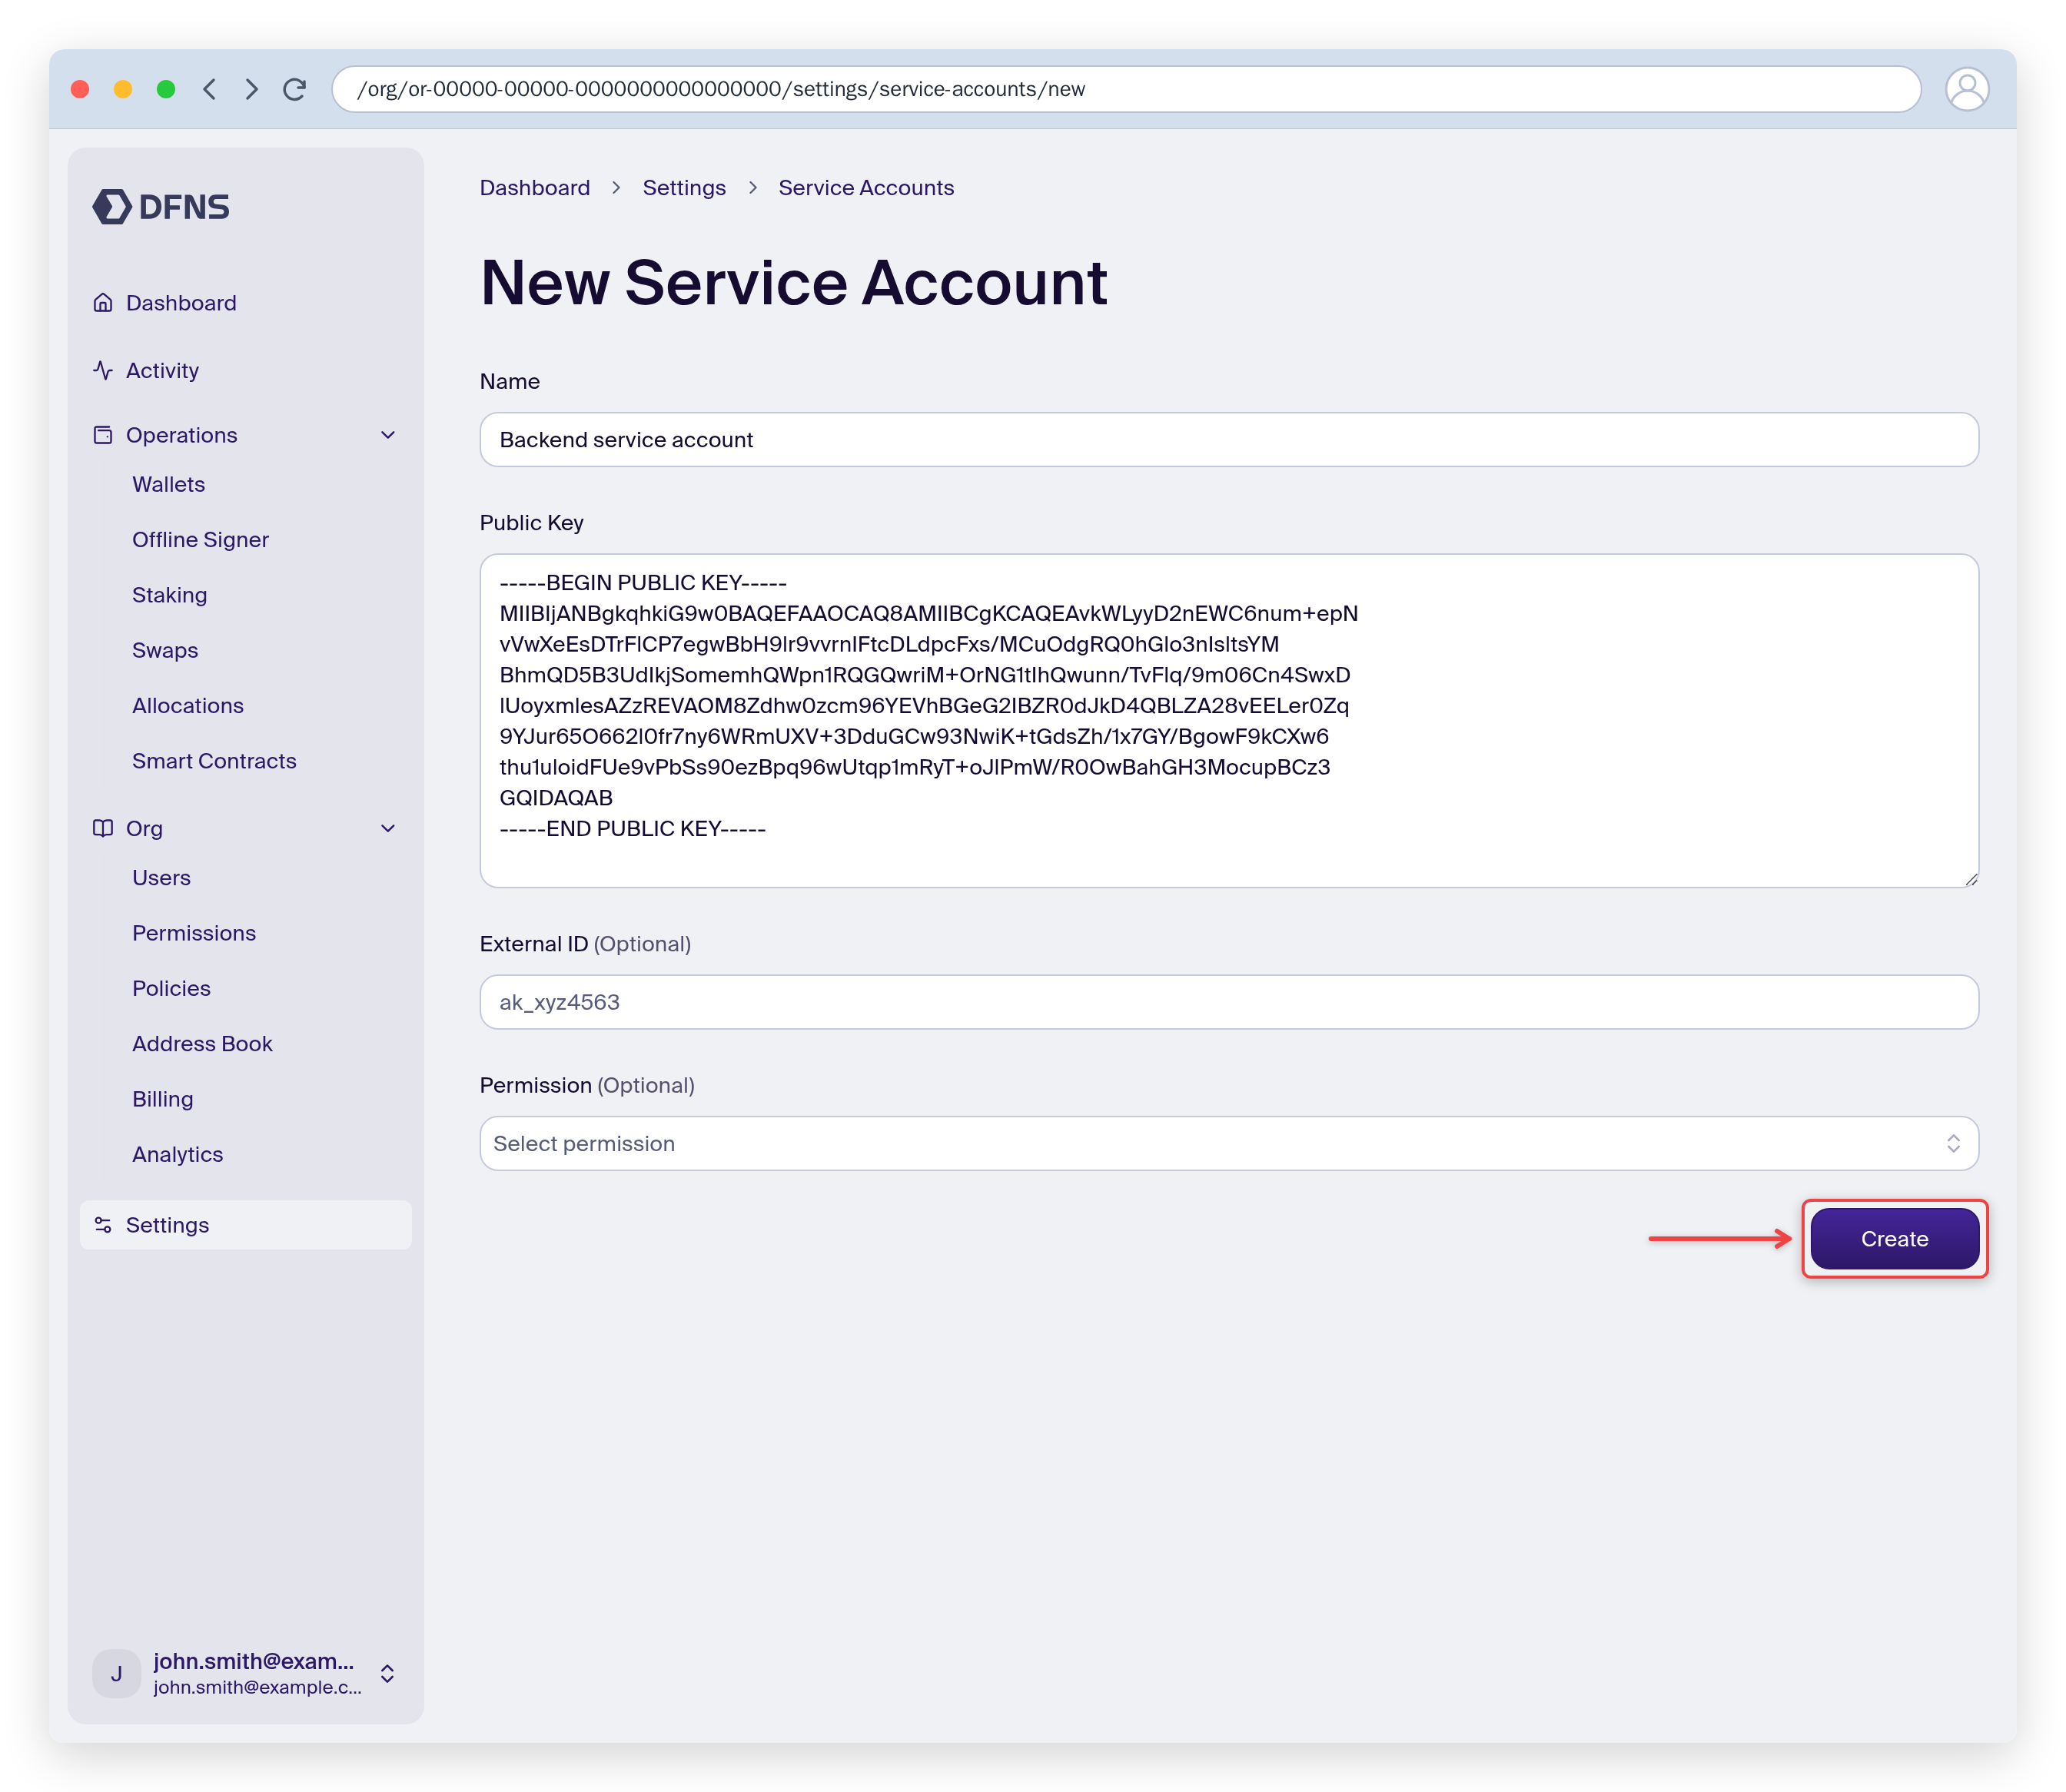Open the Permissions page

click(194, 932)
